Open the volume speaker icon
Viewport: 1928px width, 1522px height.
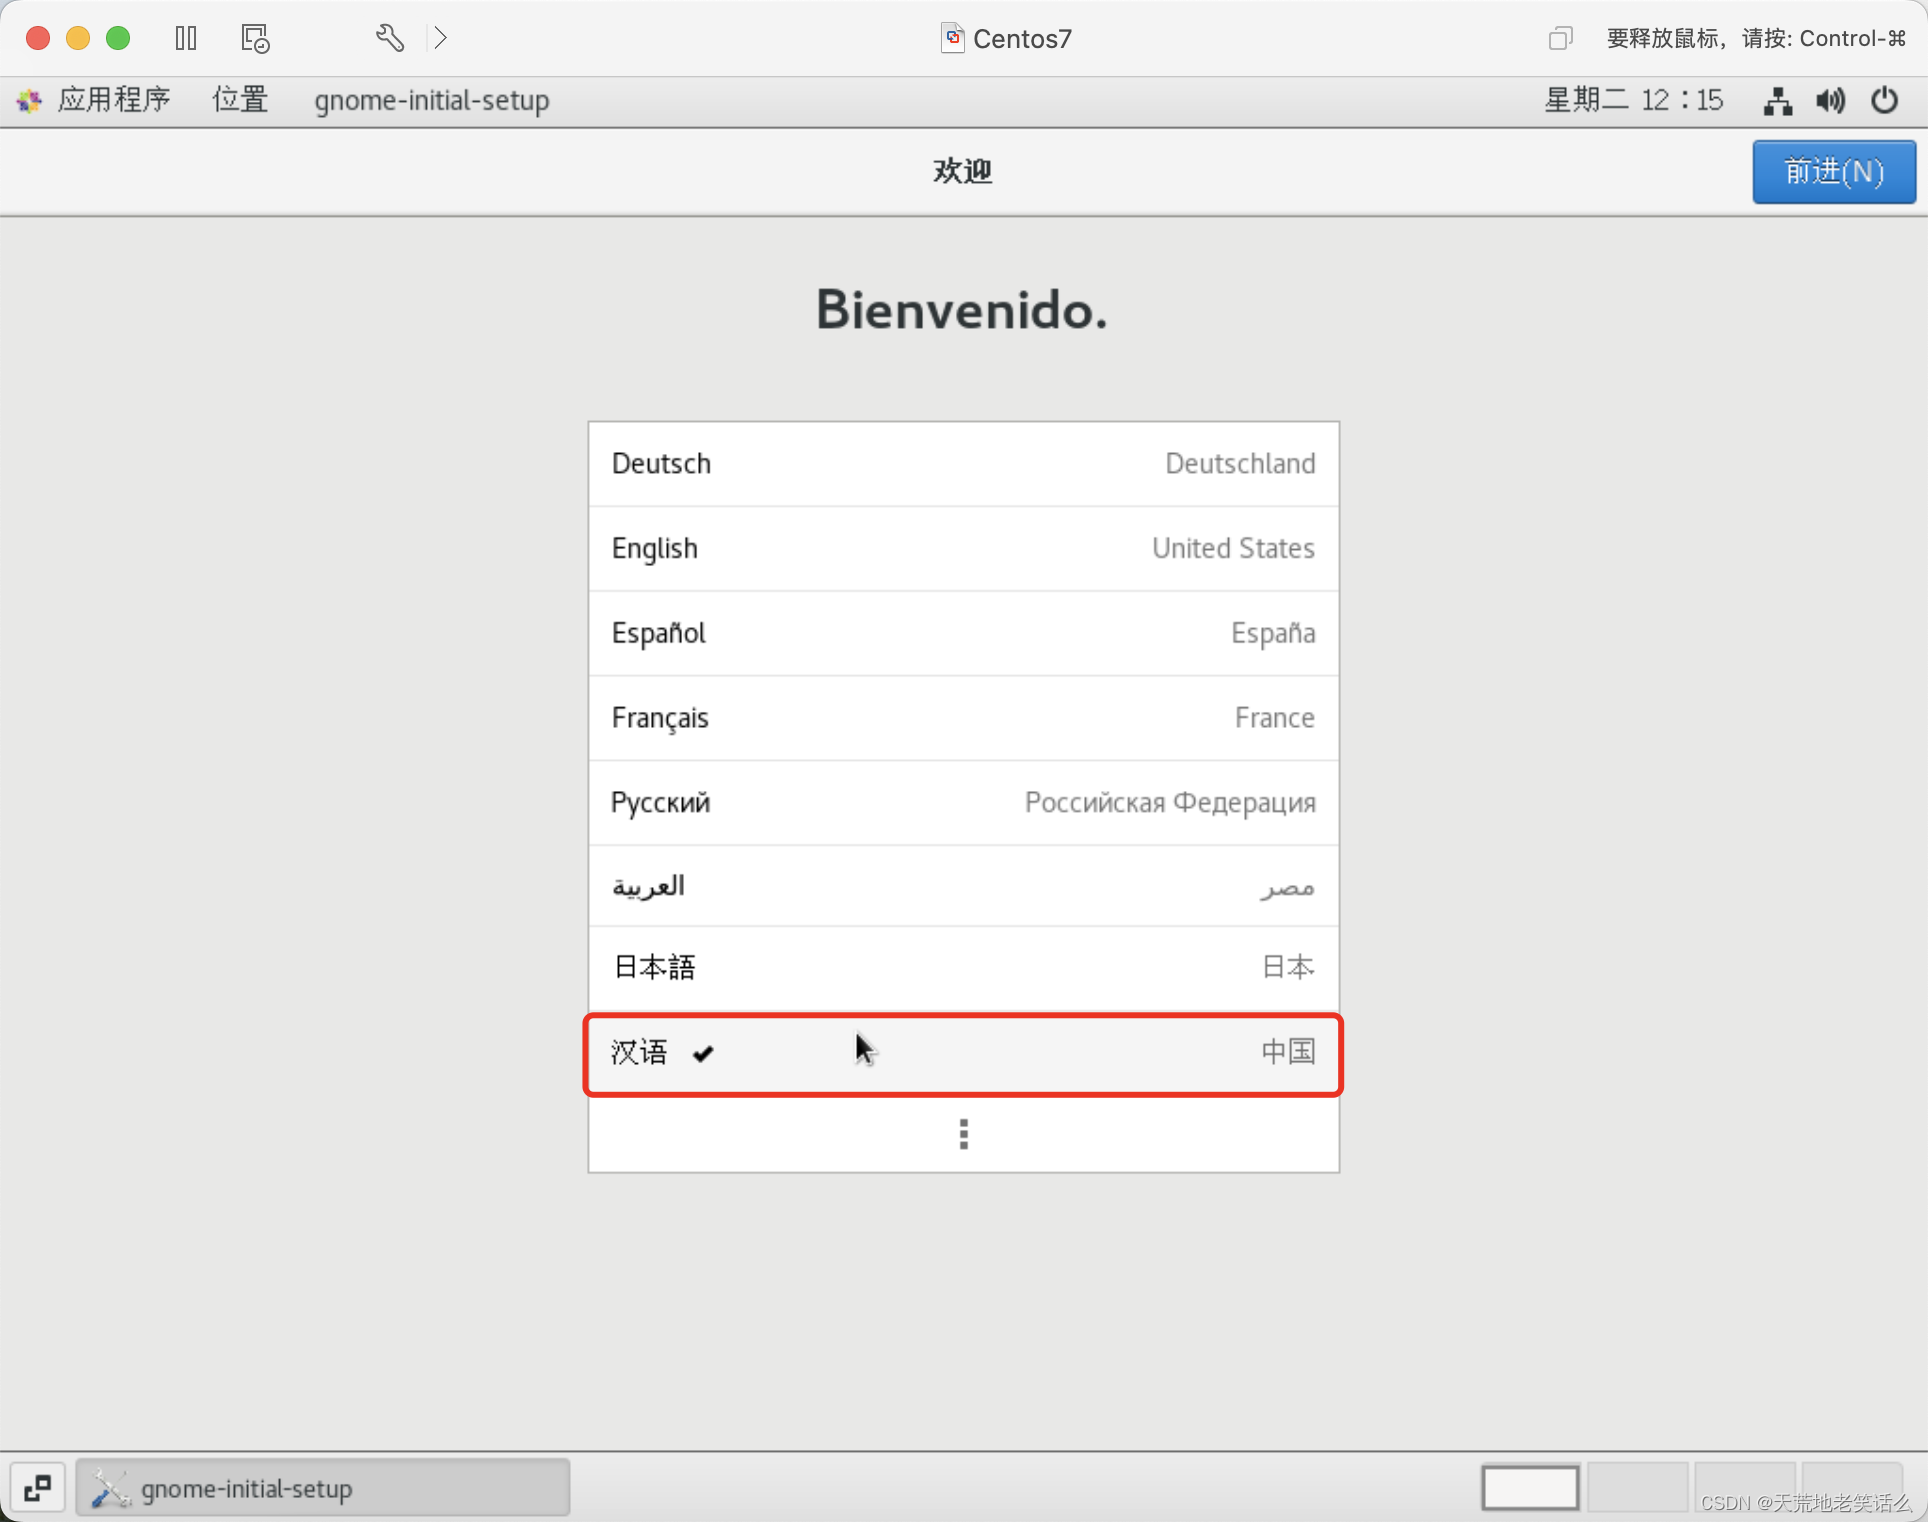pyautogui.click(x=1831, y=100)
